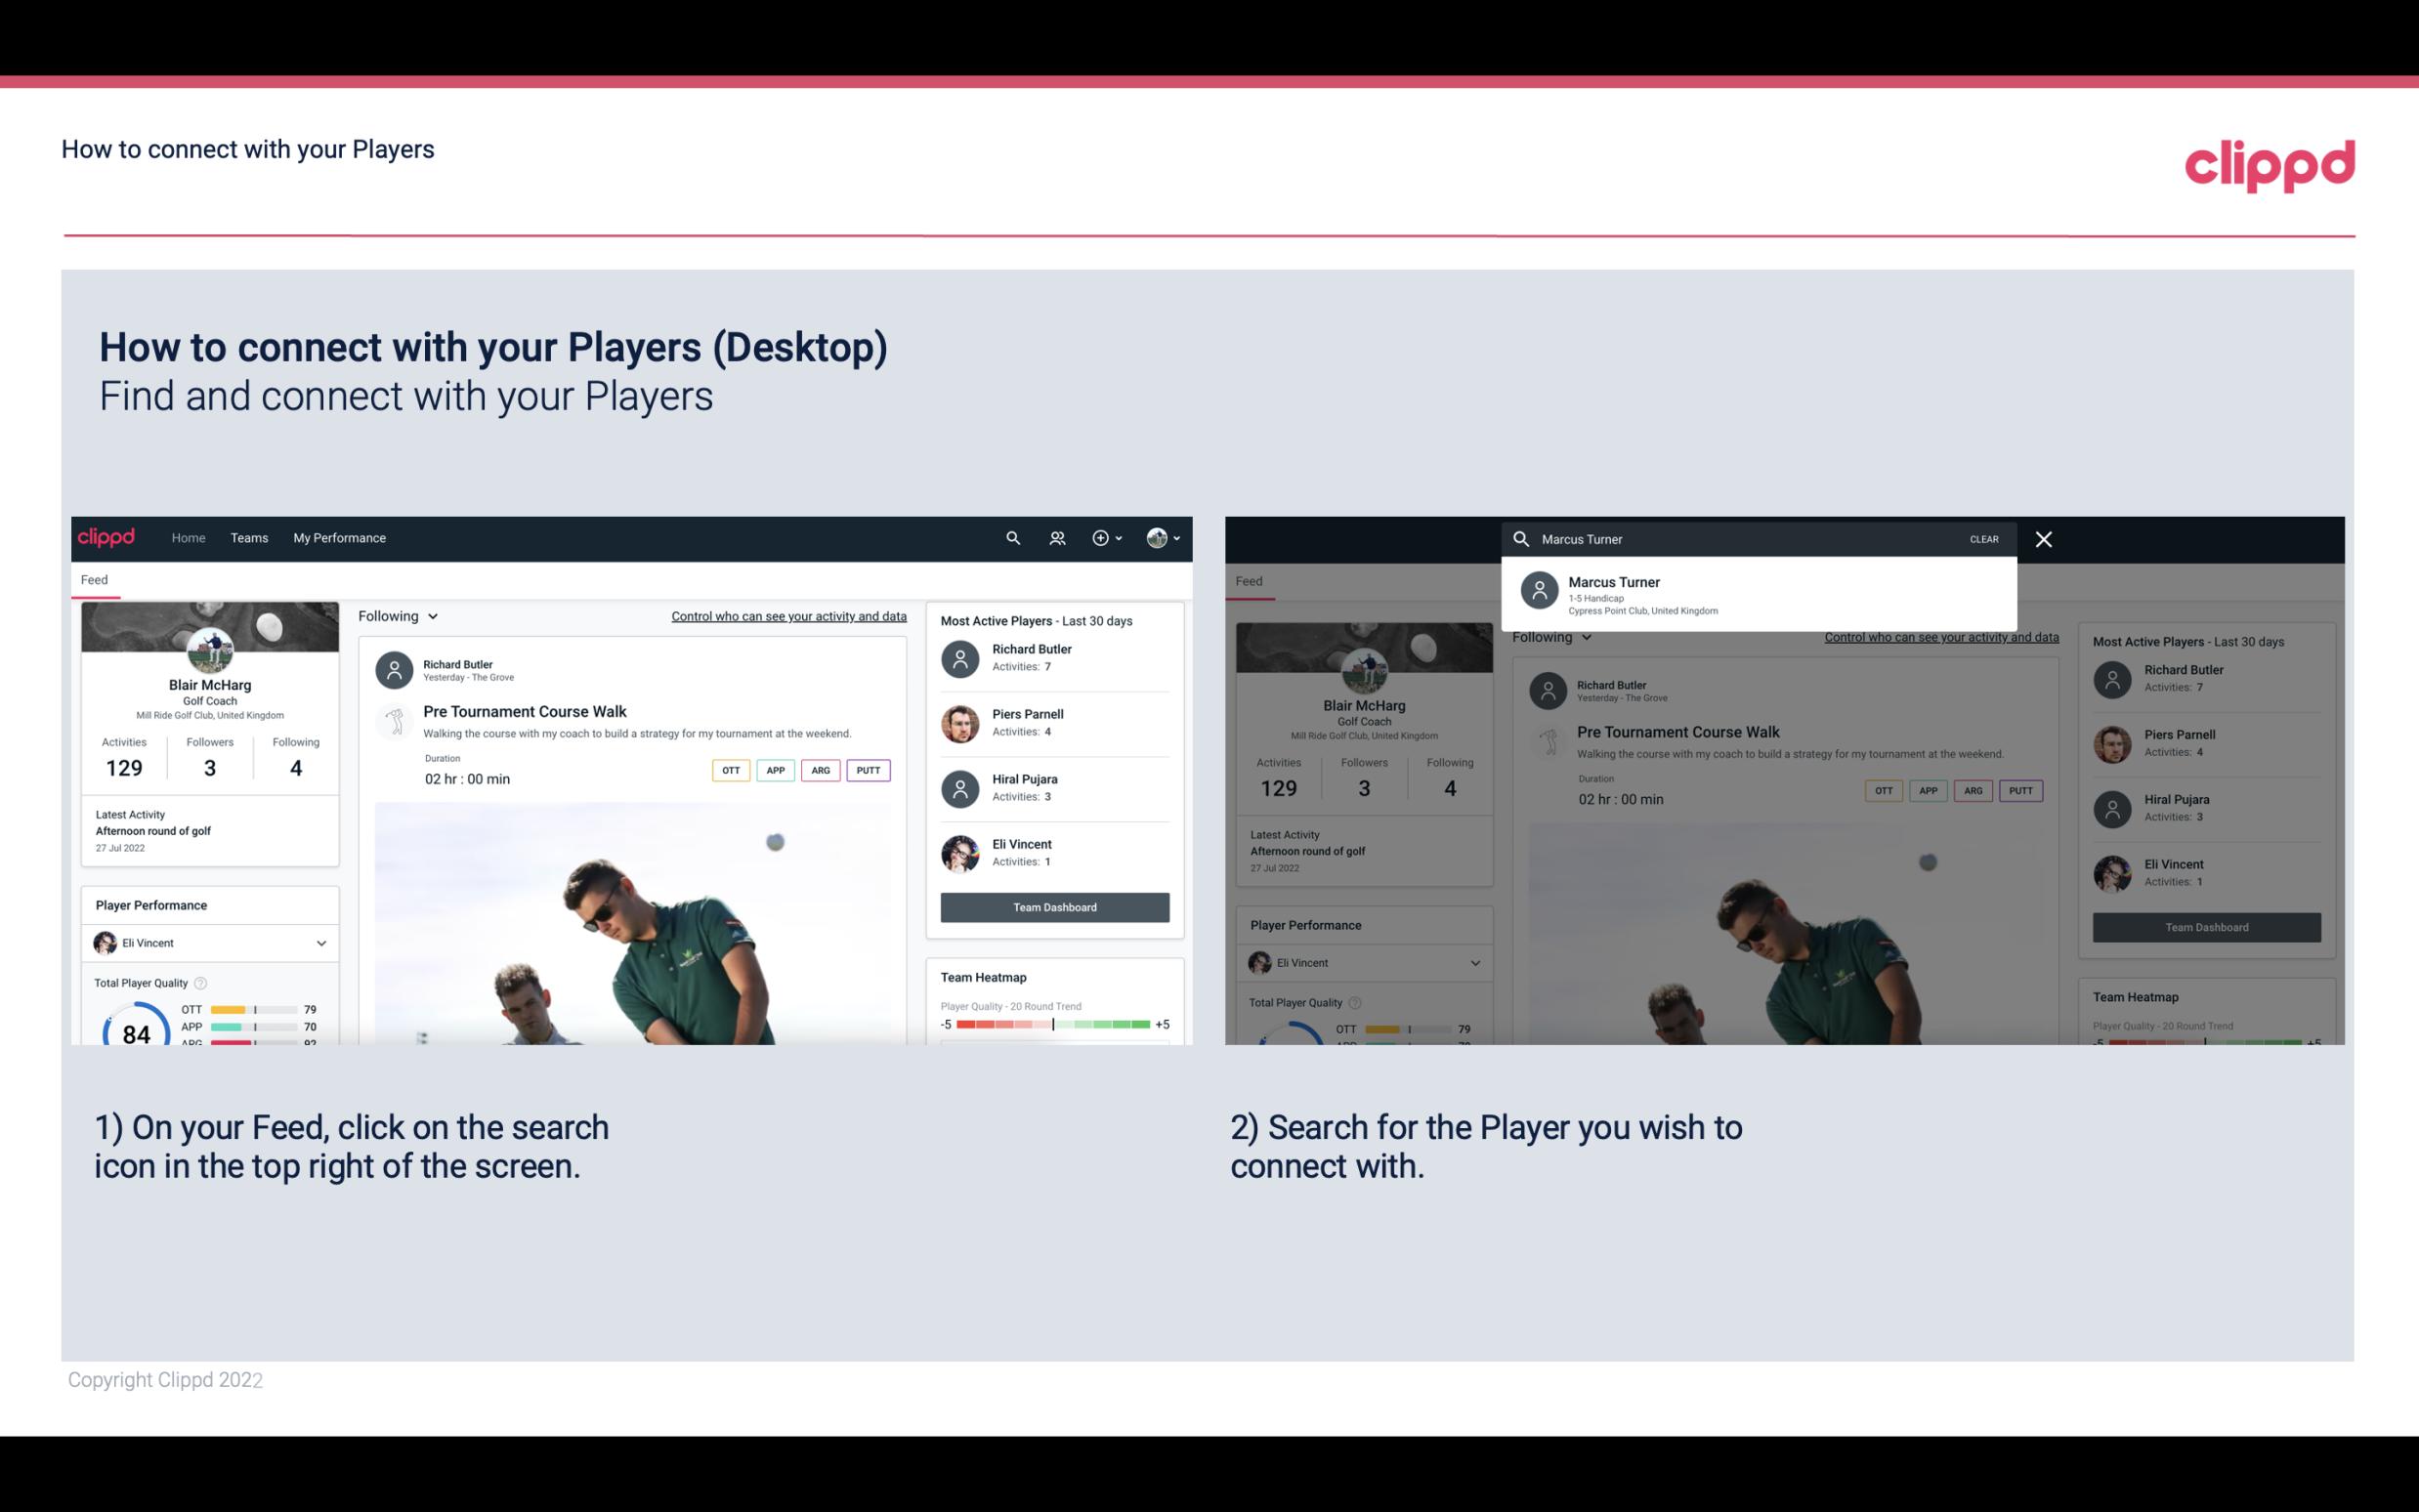Click the user profile icon top right
The image size is (2419, 1512).
point(1158,538)
